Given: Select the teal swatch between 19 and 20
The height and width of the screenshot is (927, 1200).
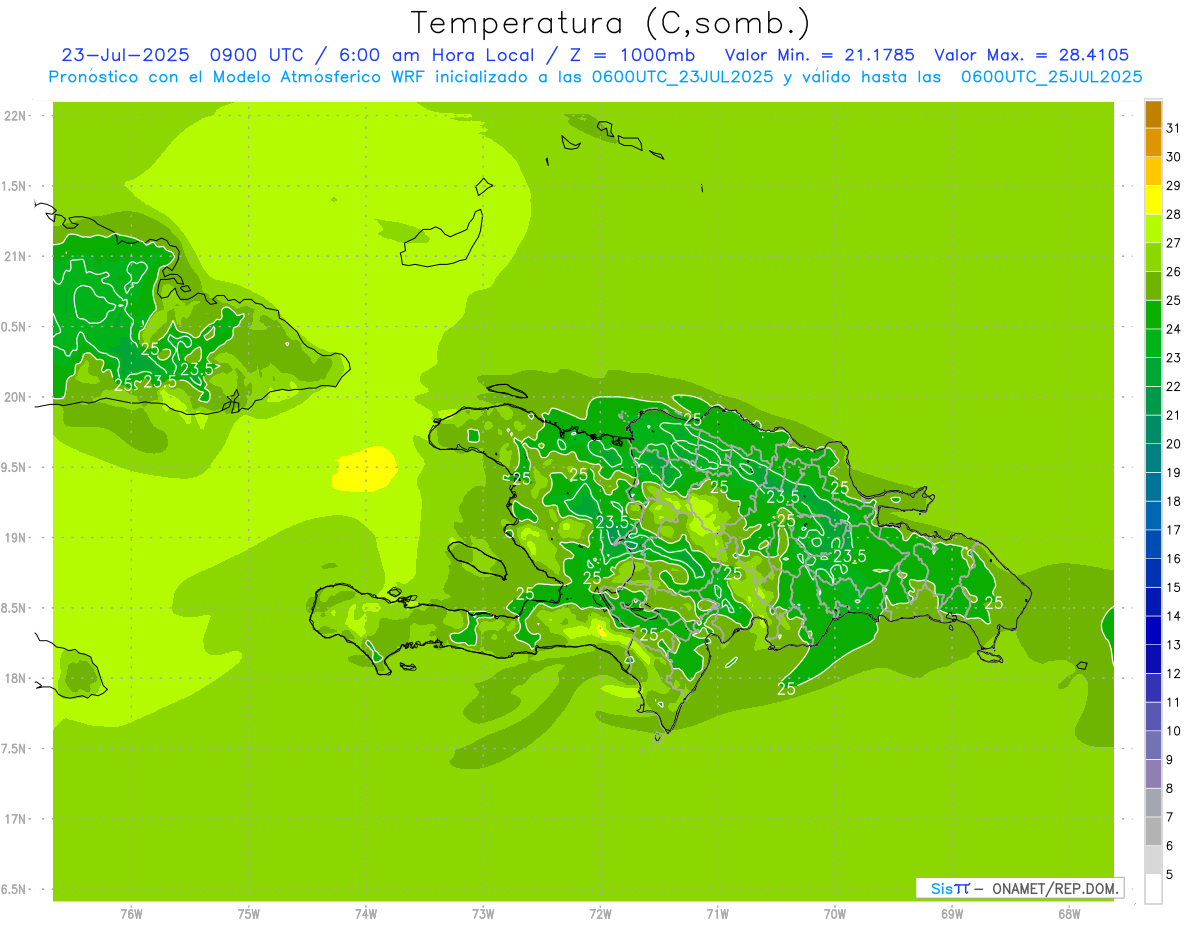Looking at the screenshot, I should pyautogui.click(x=1153, y=458).
